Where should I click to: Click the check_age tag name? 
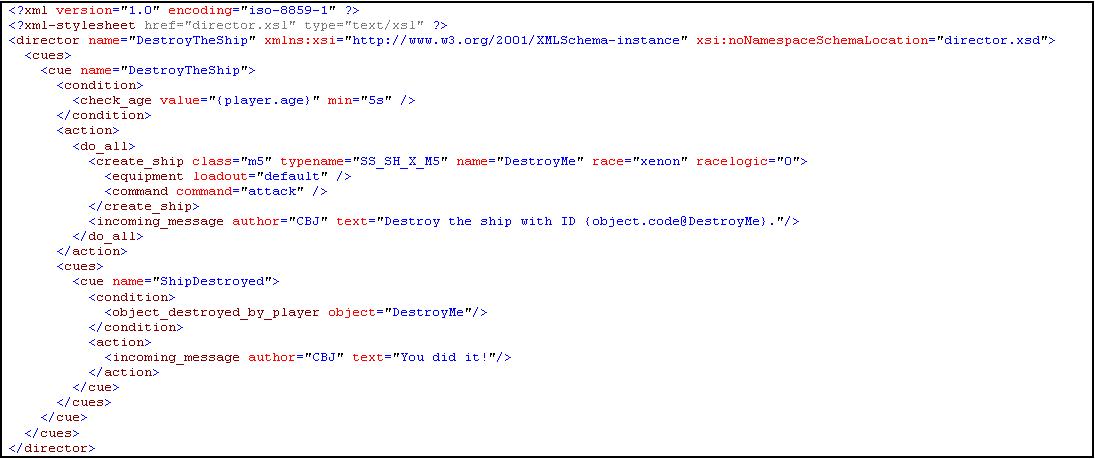tap(116, 100)
